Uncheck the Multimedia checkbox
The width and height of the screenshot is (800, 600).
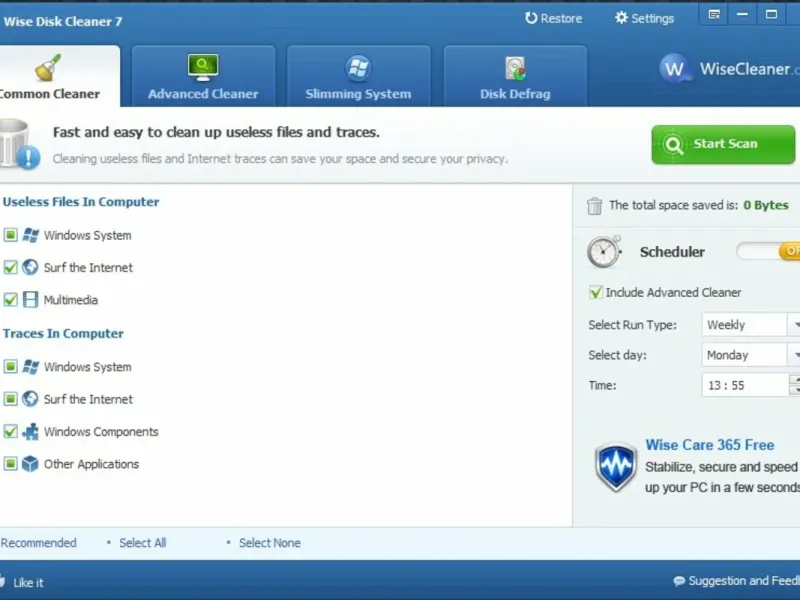point(10,299)
